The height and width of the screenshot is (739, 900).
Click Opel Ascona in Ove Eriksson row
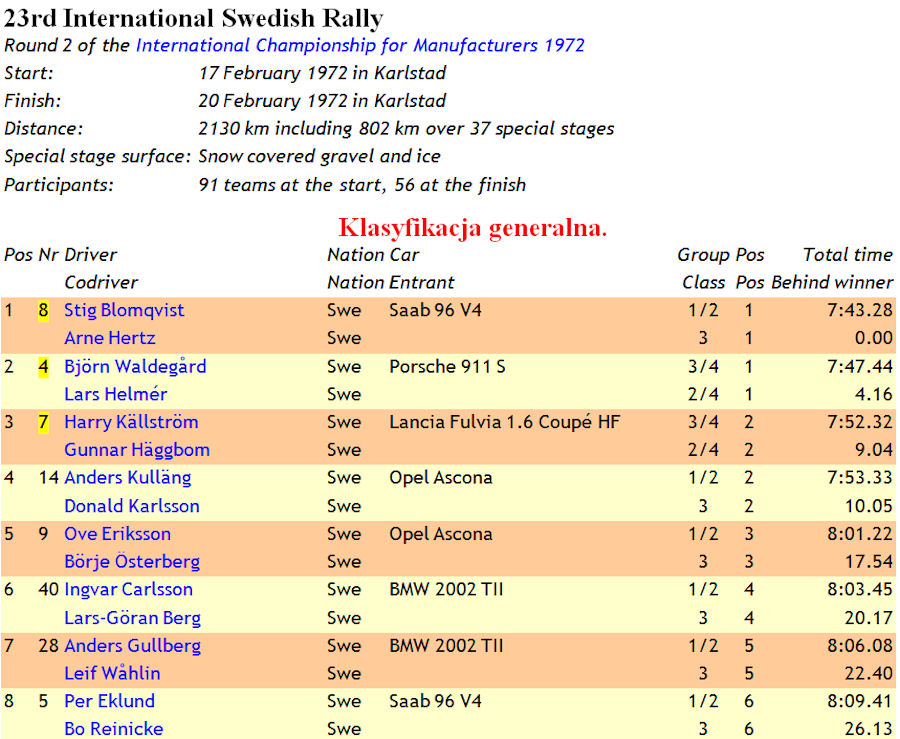coord(441,534)
